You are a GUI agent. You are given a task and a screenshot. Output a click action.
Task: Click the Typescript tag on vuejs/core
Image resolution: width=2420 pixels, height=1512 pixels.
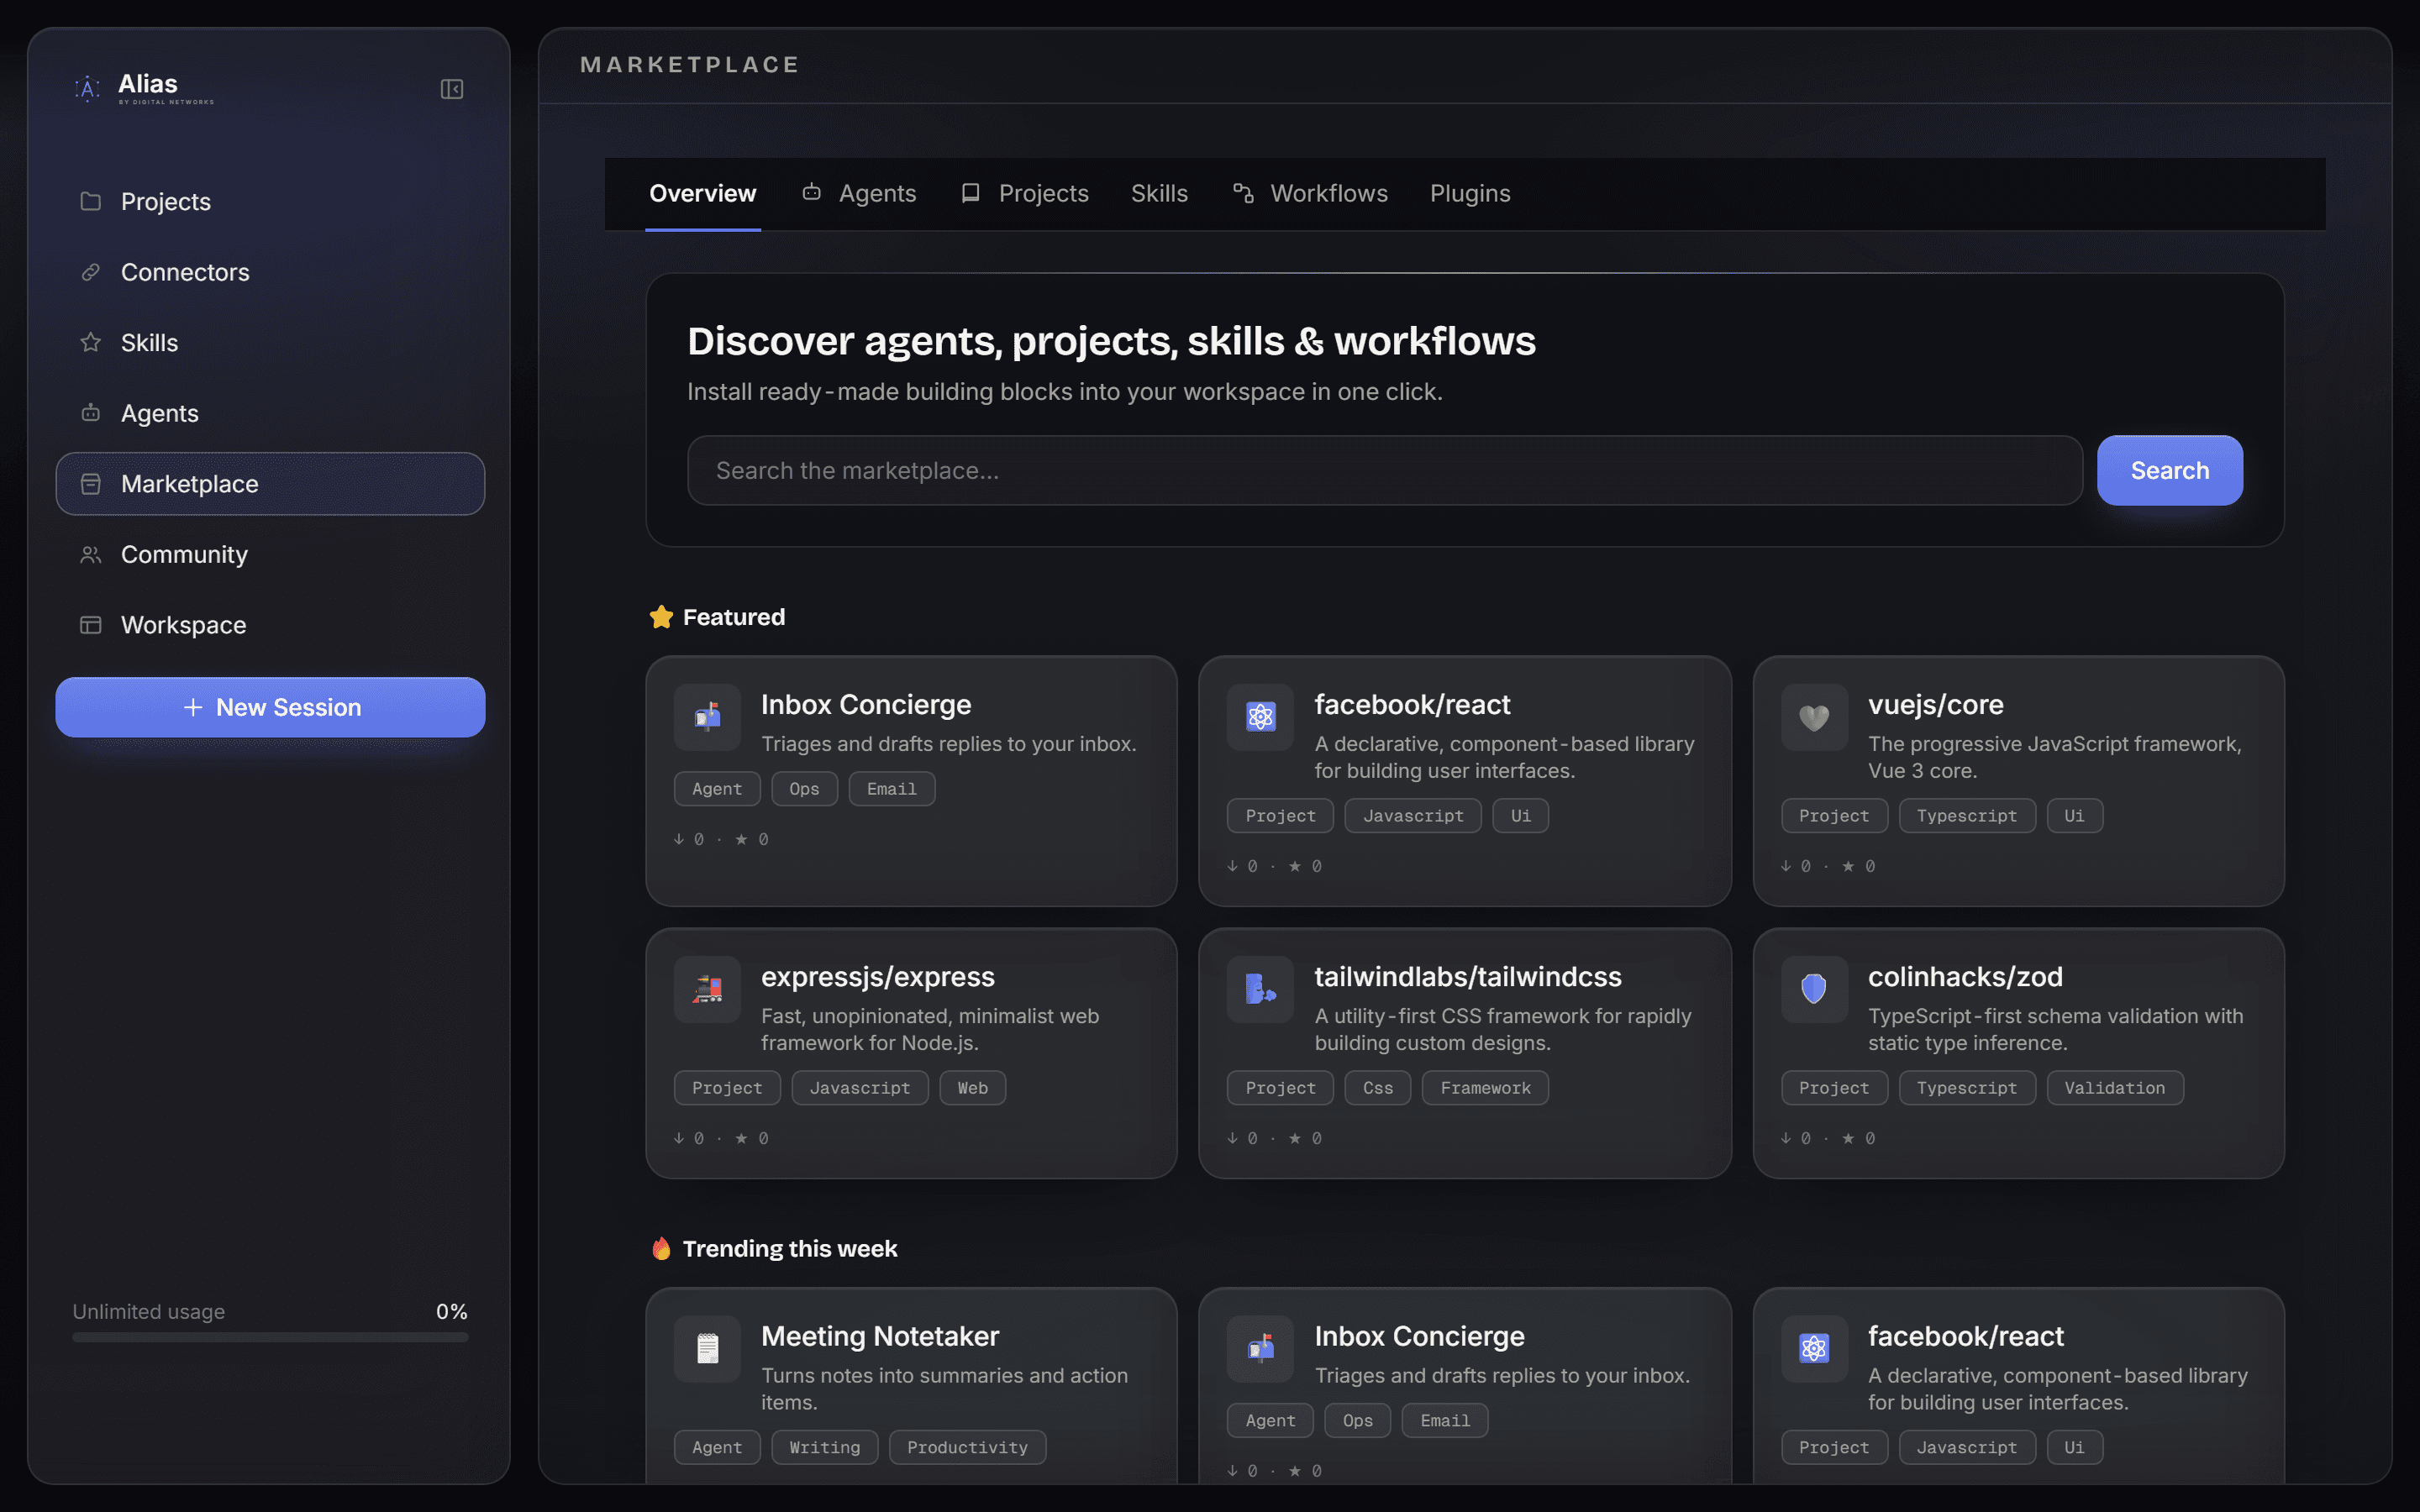[1967, 816]
